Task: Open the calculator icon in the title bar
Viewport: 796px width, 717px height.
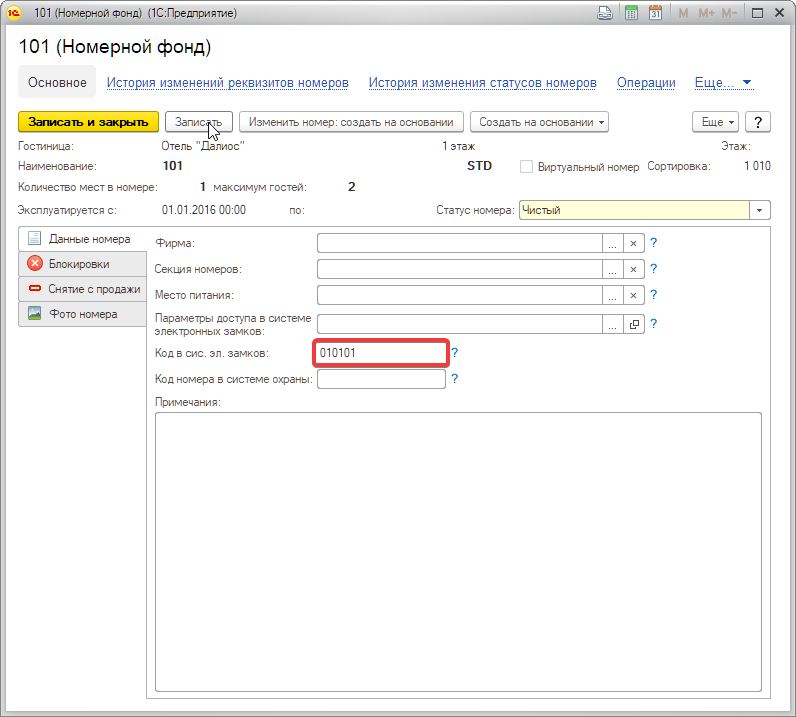Action: 632,13
